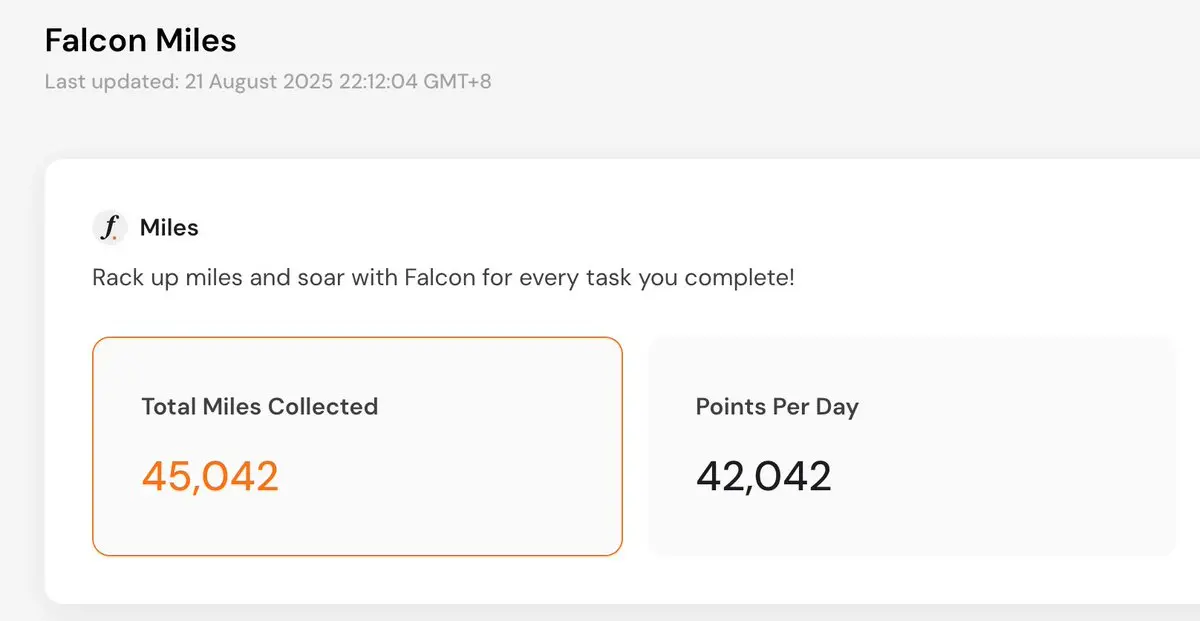Click the 42,042 points value

(764, 476)
